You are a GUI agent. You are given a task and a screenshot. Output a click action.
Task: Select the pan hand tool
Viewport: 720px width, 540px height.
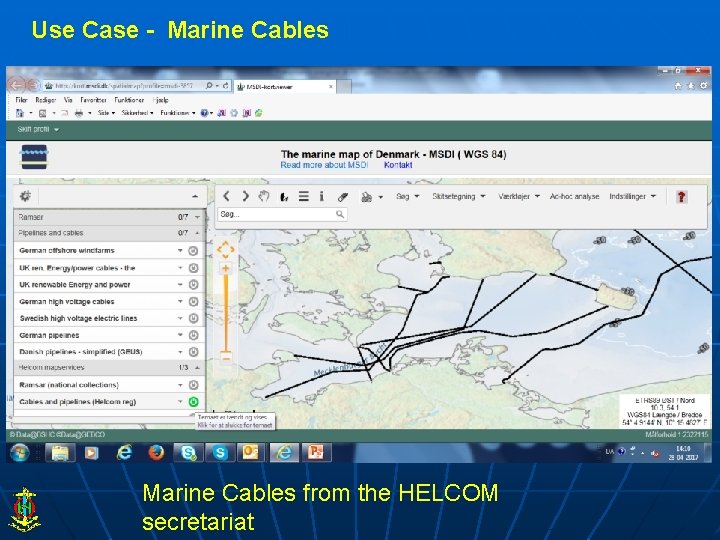(x=264, y=197)
